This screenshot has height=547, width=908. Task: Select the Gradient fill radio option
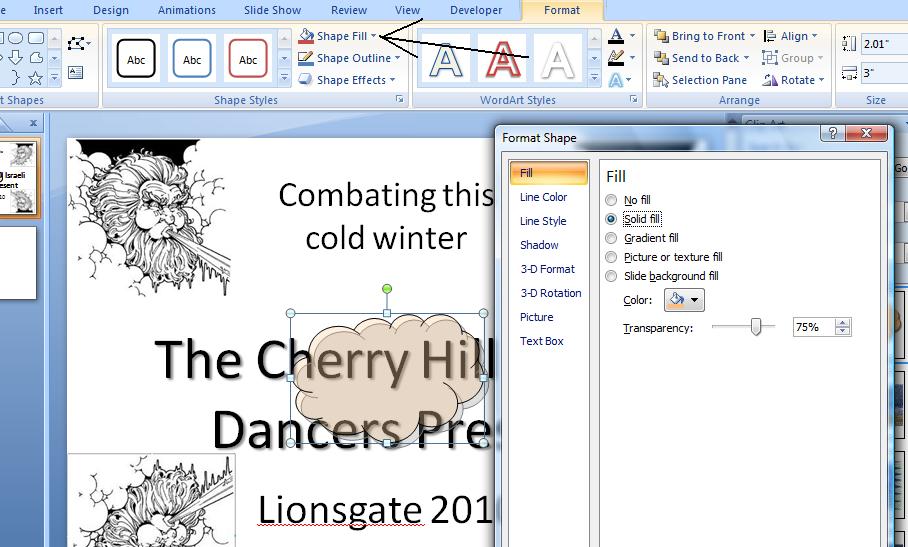point(611,238)
